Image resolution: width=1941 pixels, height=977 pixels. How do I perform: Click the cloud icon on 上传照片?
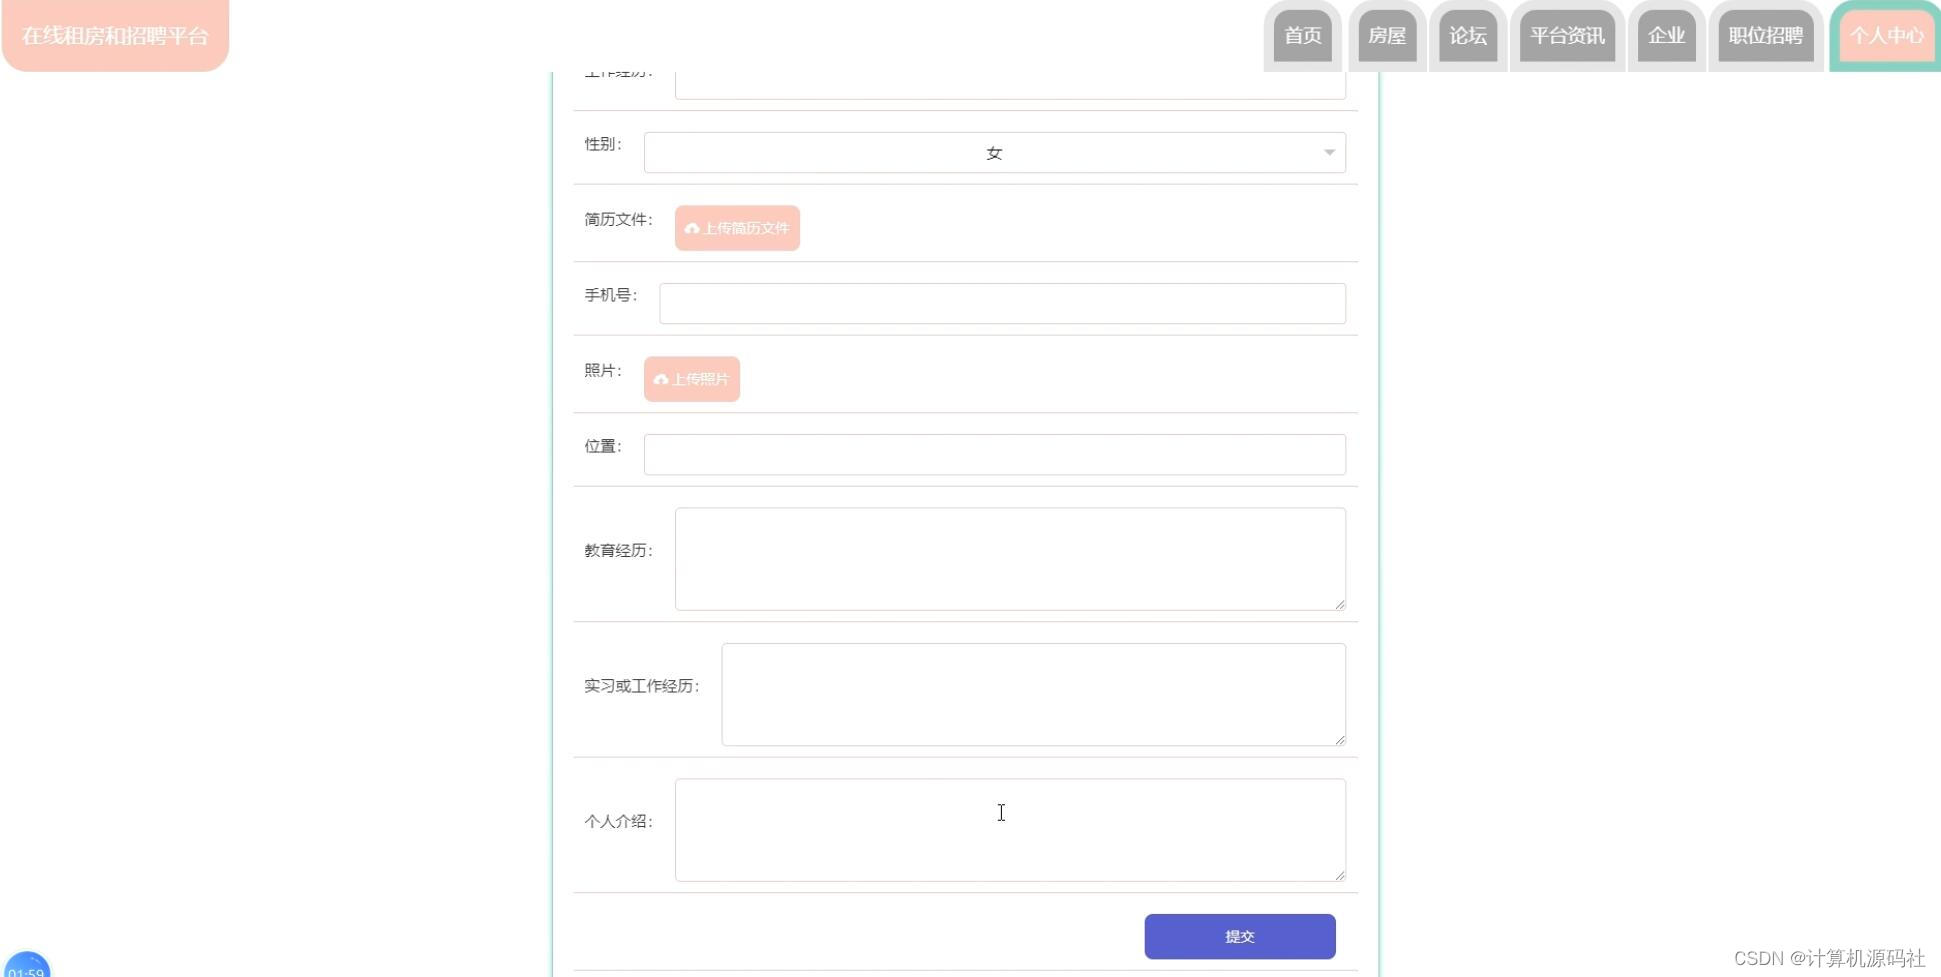pyautogui.click(x=661, y=380)
